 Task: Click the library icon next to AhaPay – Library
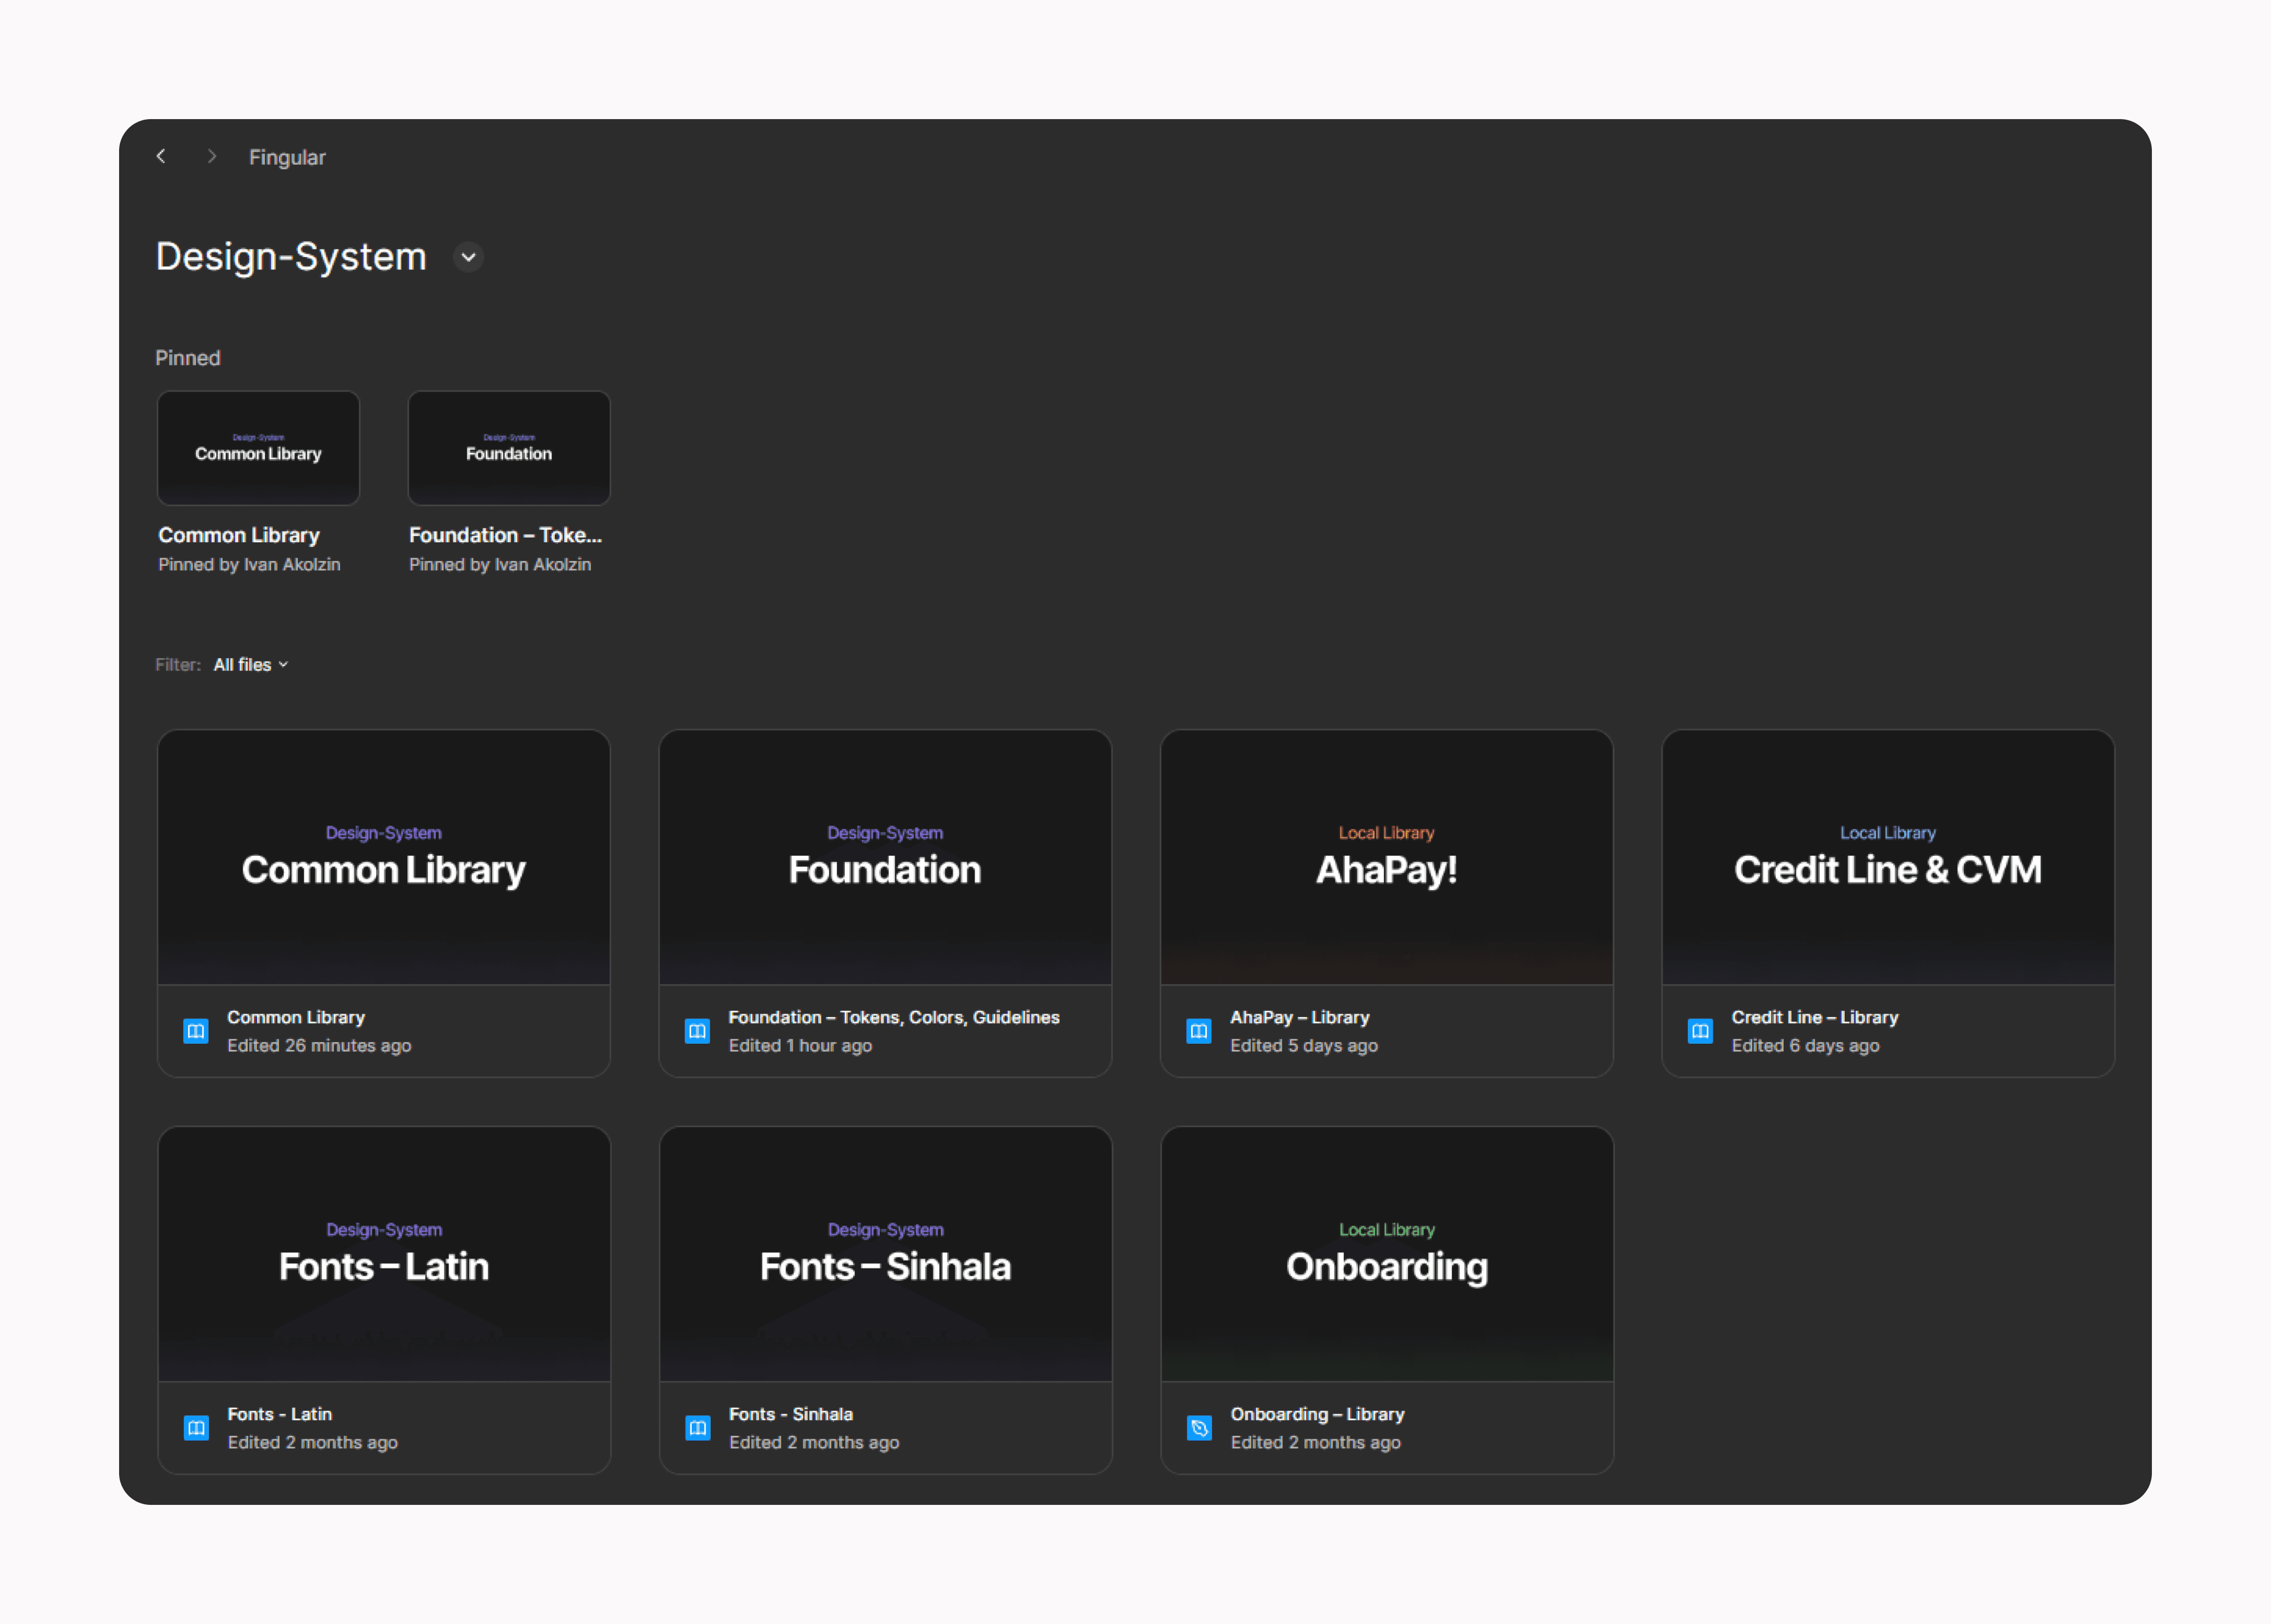coord(1199,1031)
